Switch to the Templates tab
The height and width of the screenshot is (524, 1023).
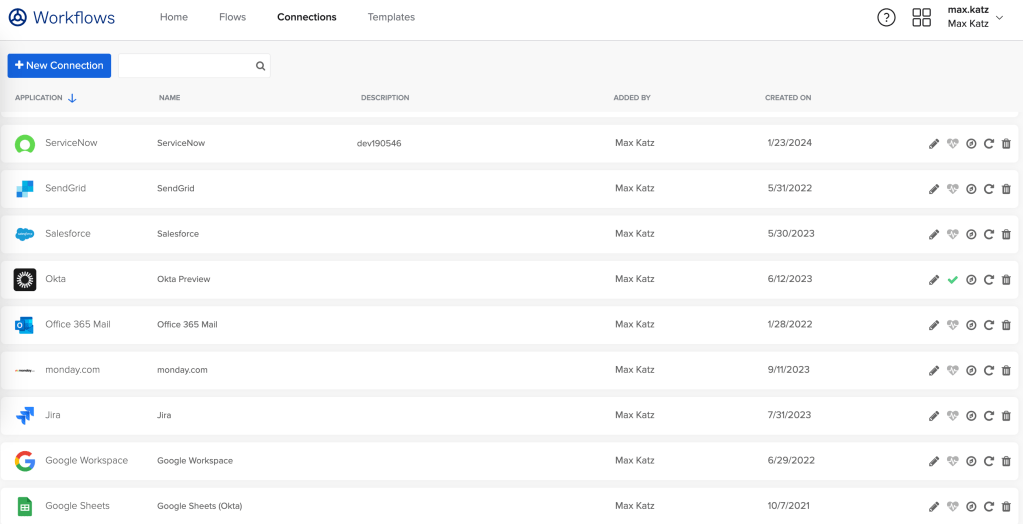[x=391, y=17]
